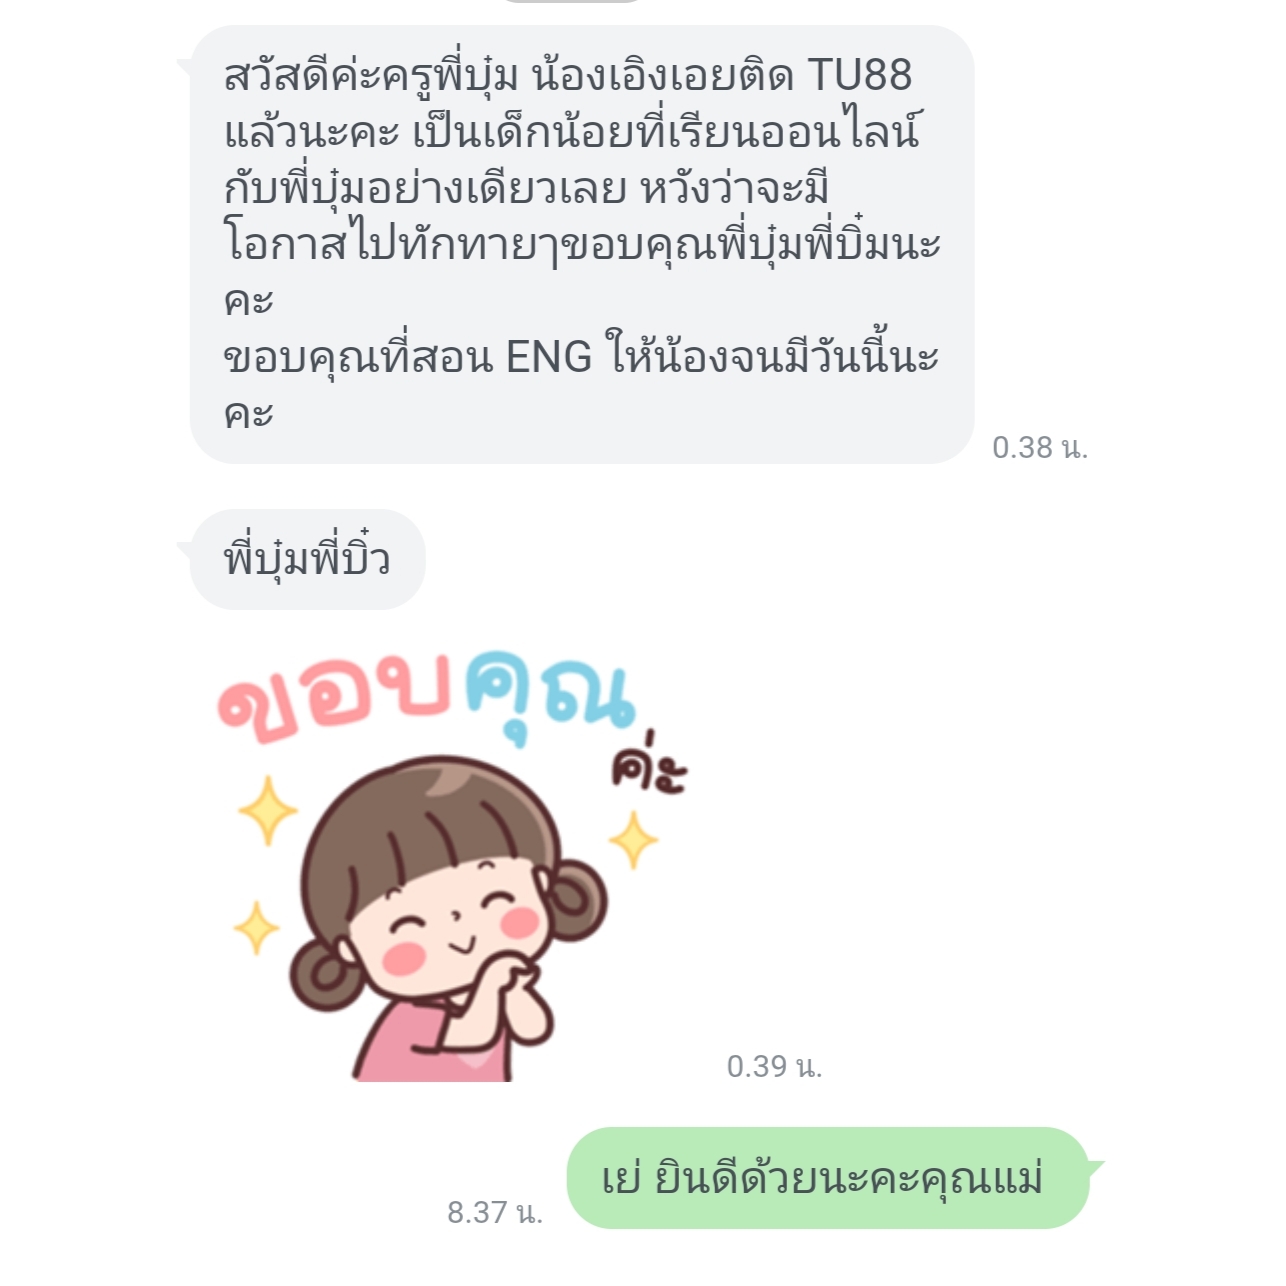Image resolution: width=1286 pixels, height=1286 pixels.
Task: Open the thank-you girl sticker preview
Action: [450, 865]
